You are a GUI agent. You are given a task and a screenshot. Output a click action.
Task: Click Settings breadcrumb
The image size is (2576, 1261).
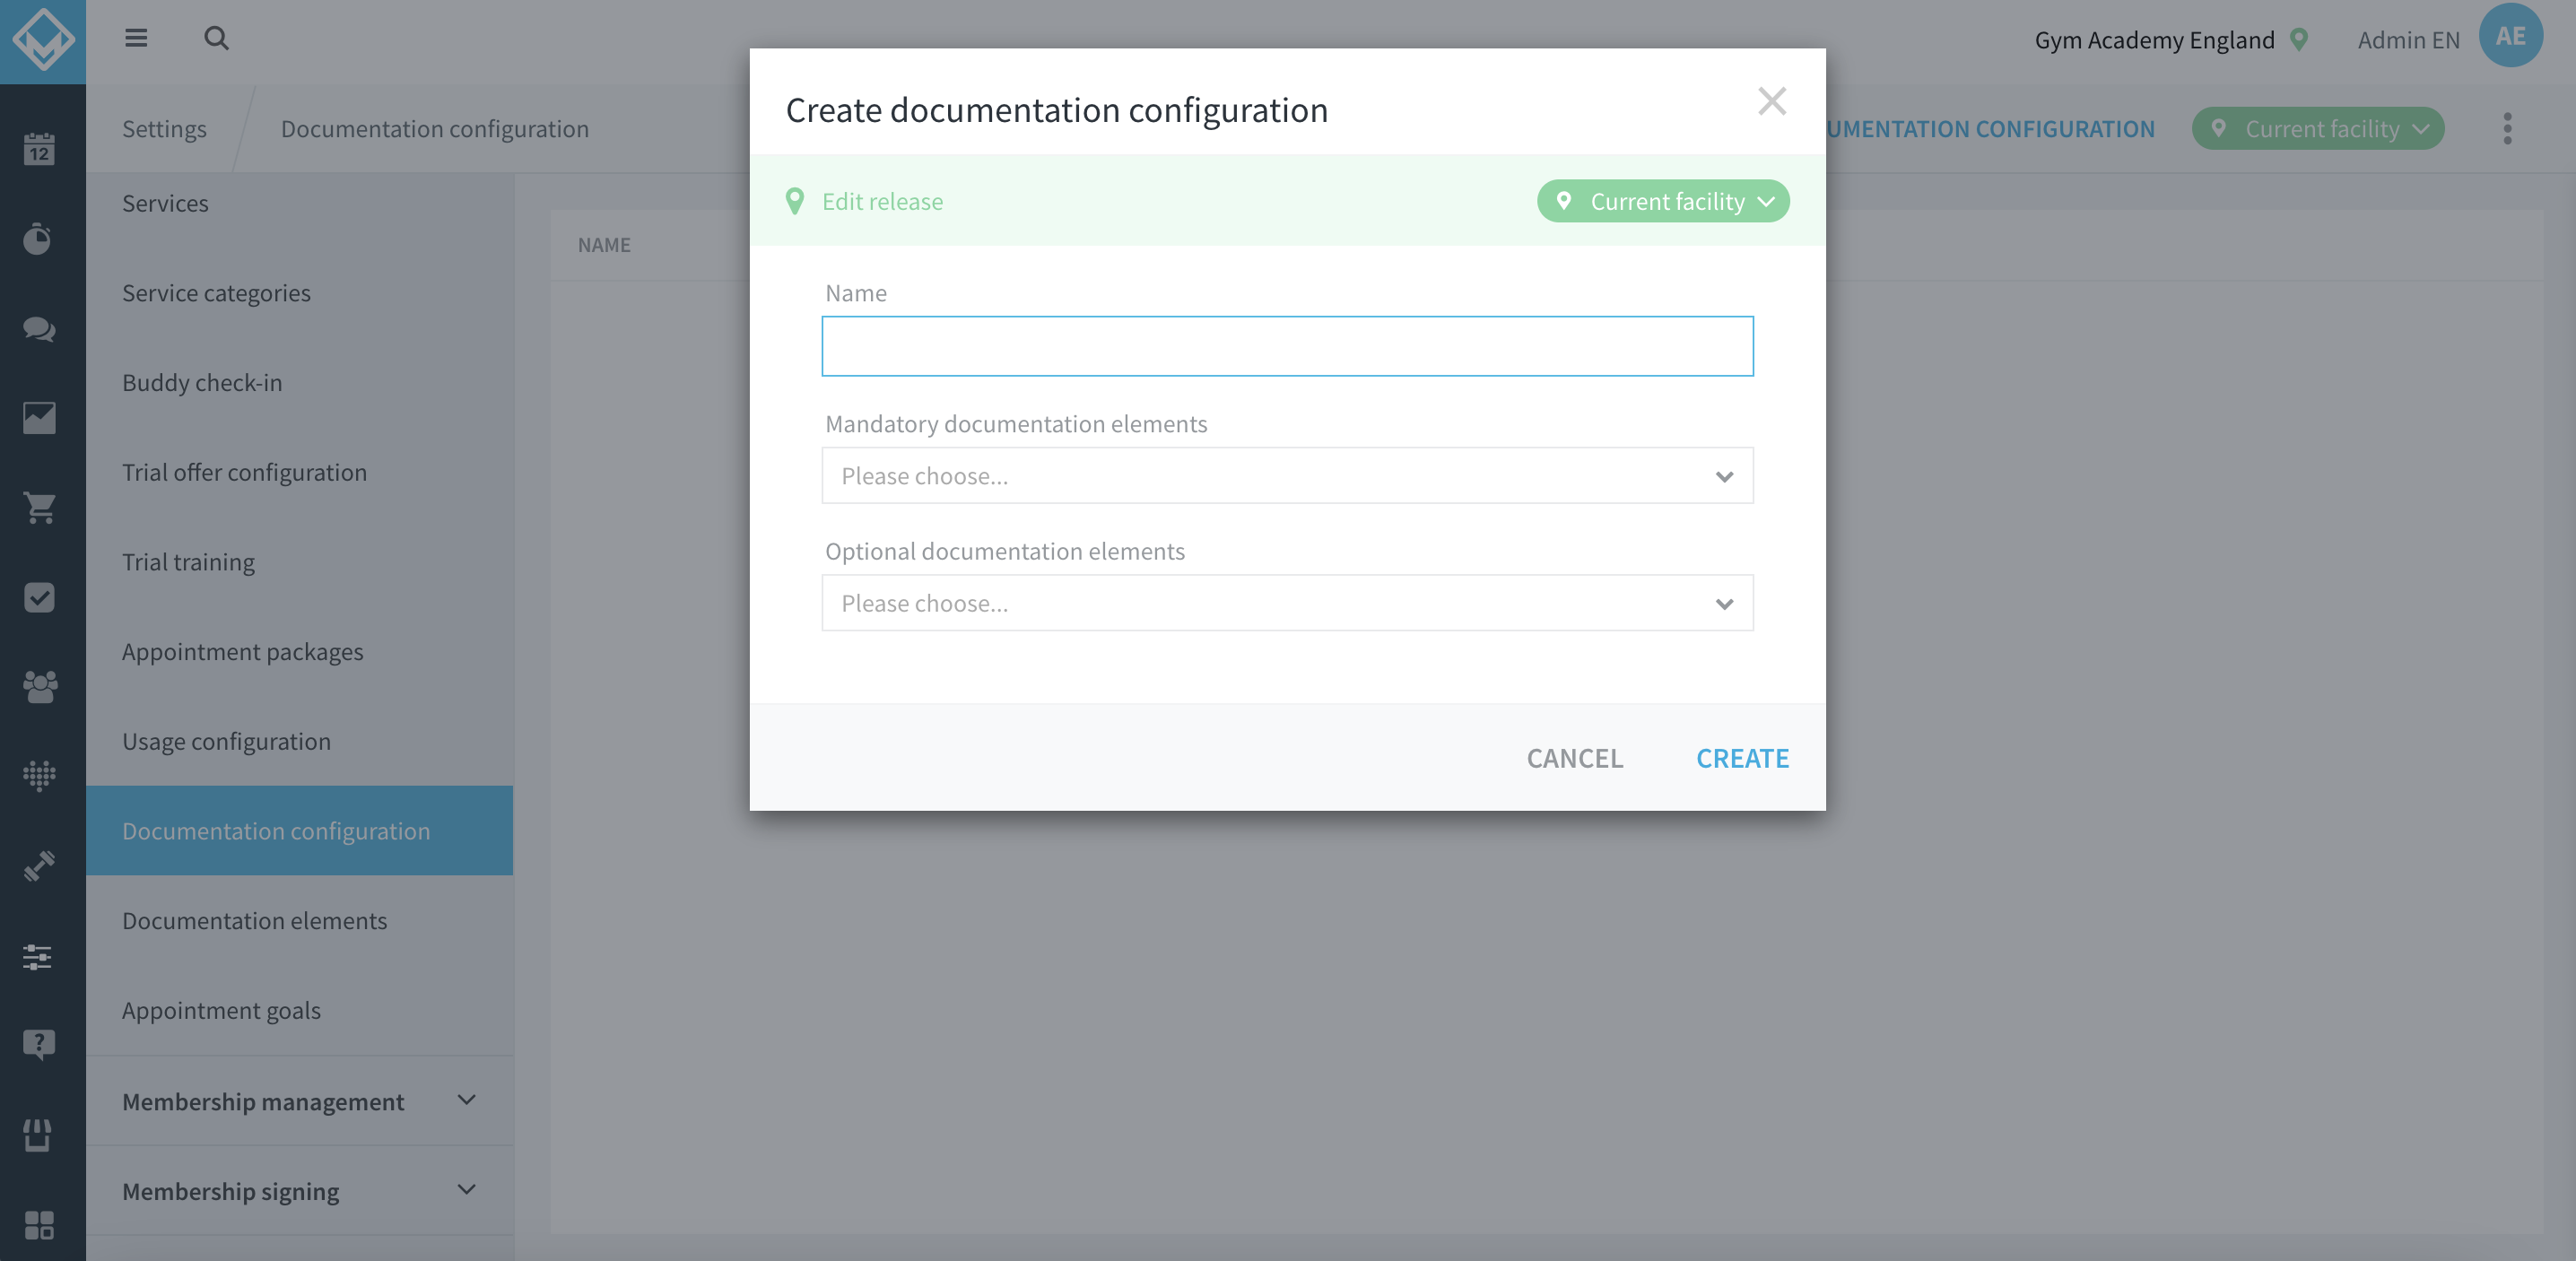click(164, 128)
